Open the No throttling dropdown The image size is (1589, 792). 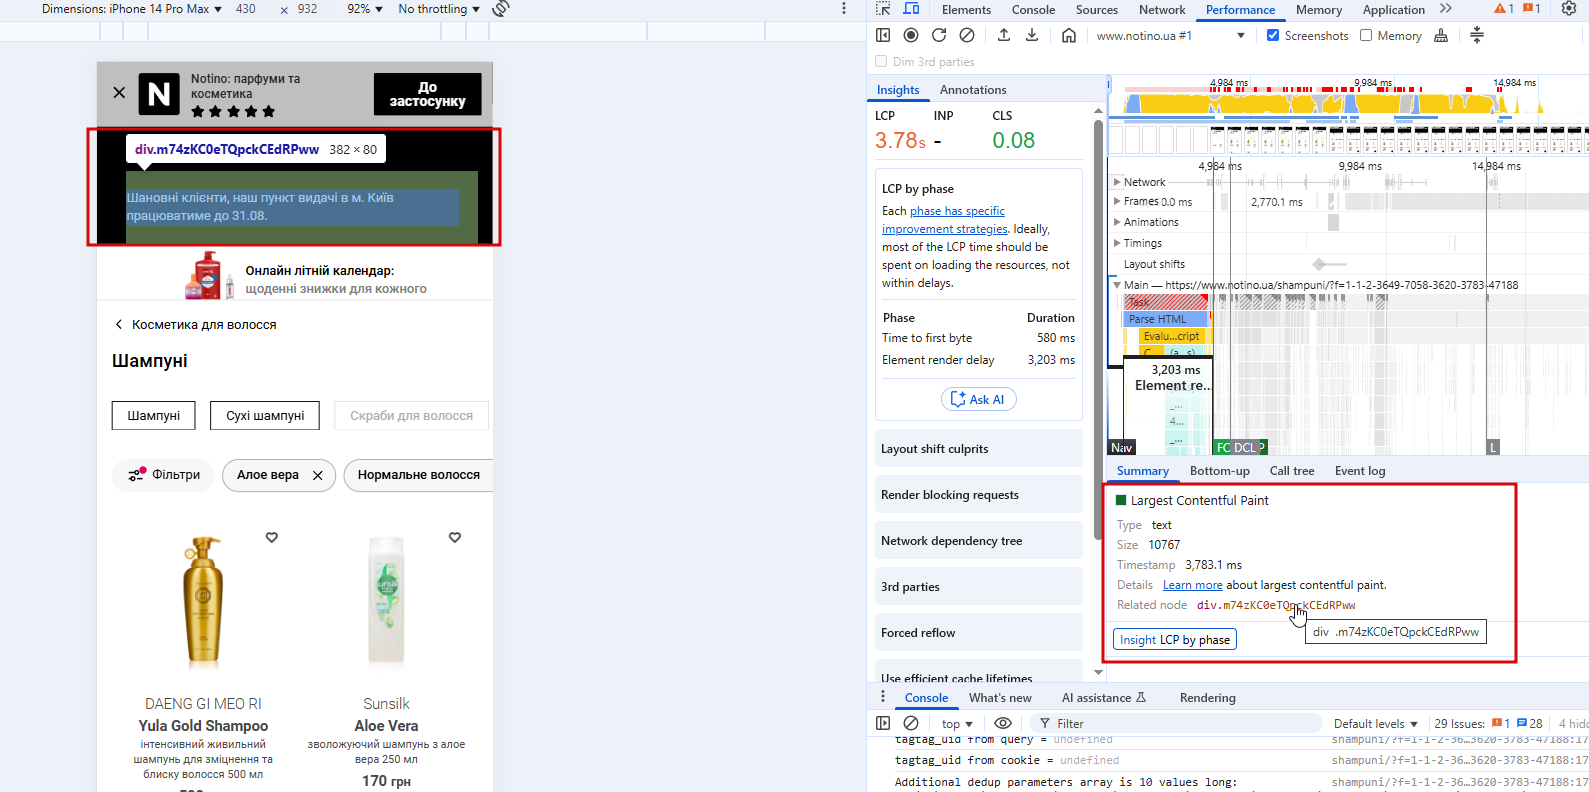pyautogui.click(x=439, y=9)
